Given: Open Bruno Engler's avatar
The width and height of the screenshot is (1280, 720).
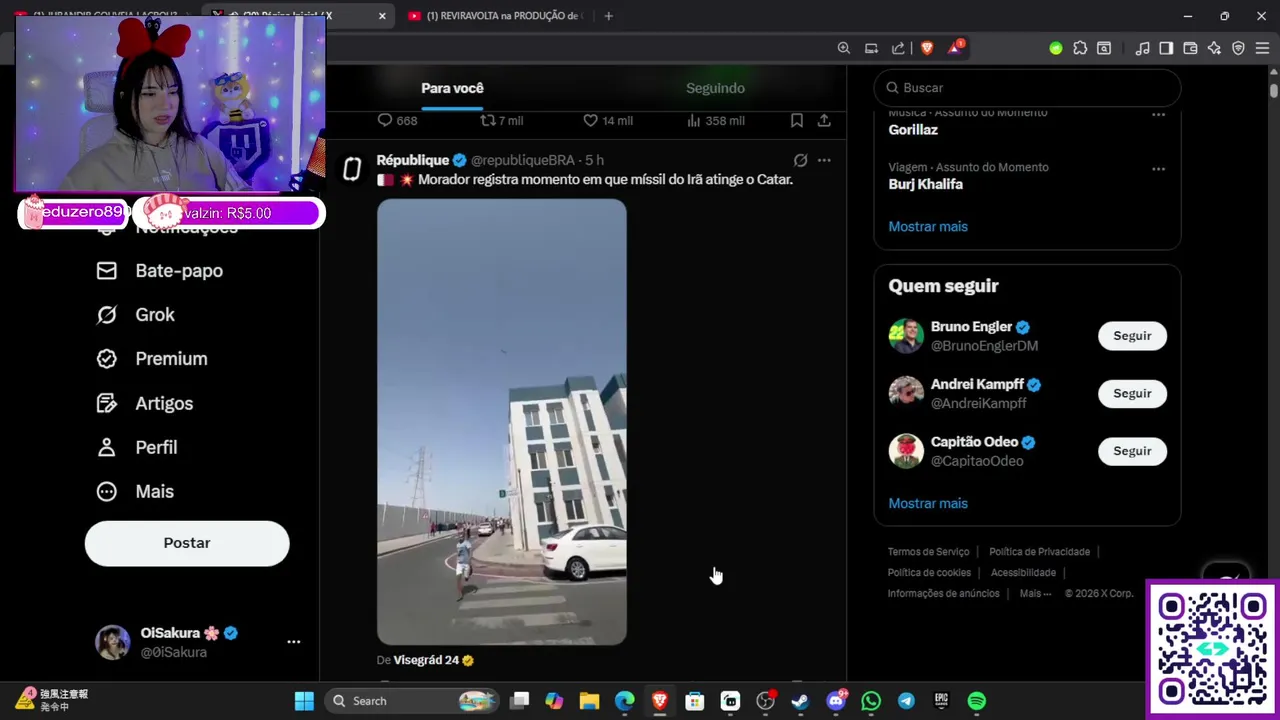Looking at the screenshot, I should (x=906, y=336).
